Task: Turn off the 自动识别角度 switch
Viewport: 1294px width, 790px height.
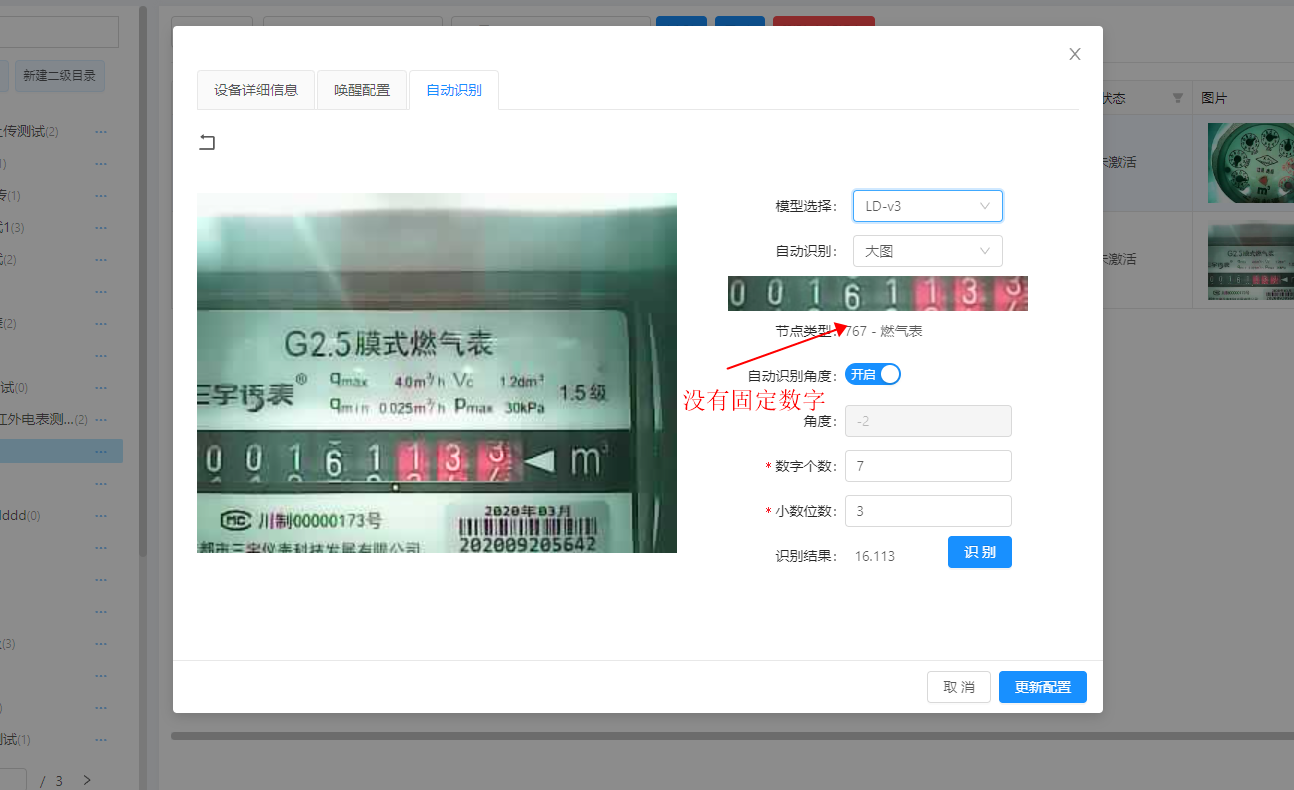Action: click(x=873, y=374)
